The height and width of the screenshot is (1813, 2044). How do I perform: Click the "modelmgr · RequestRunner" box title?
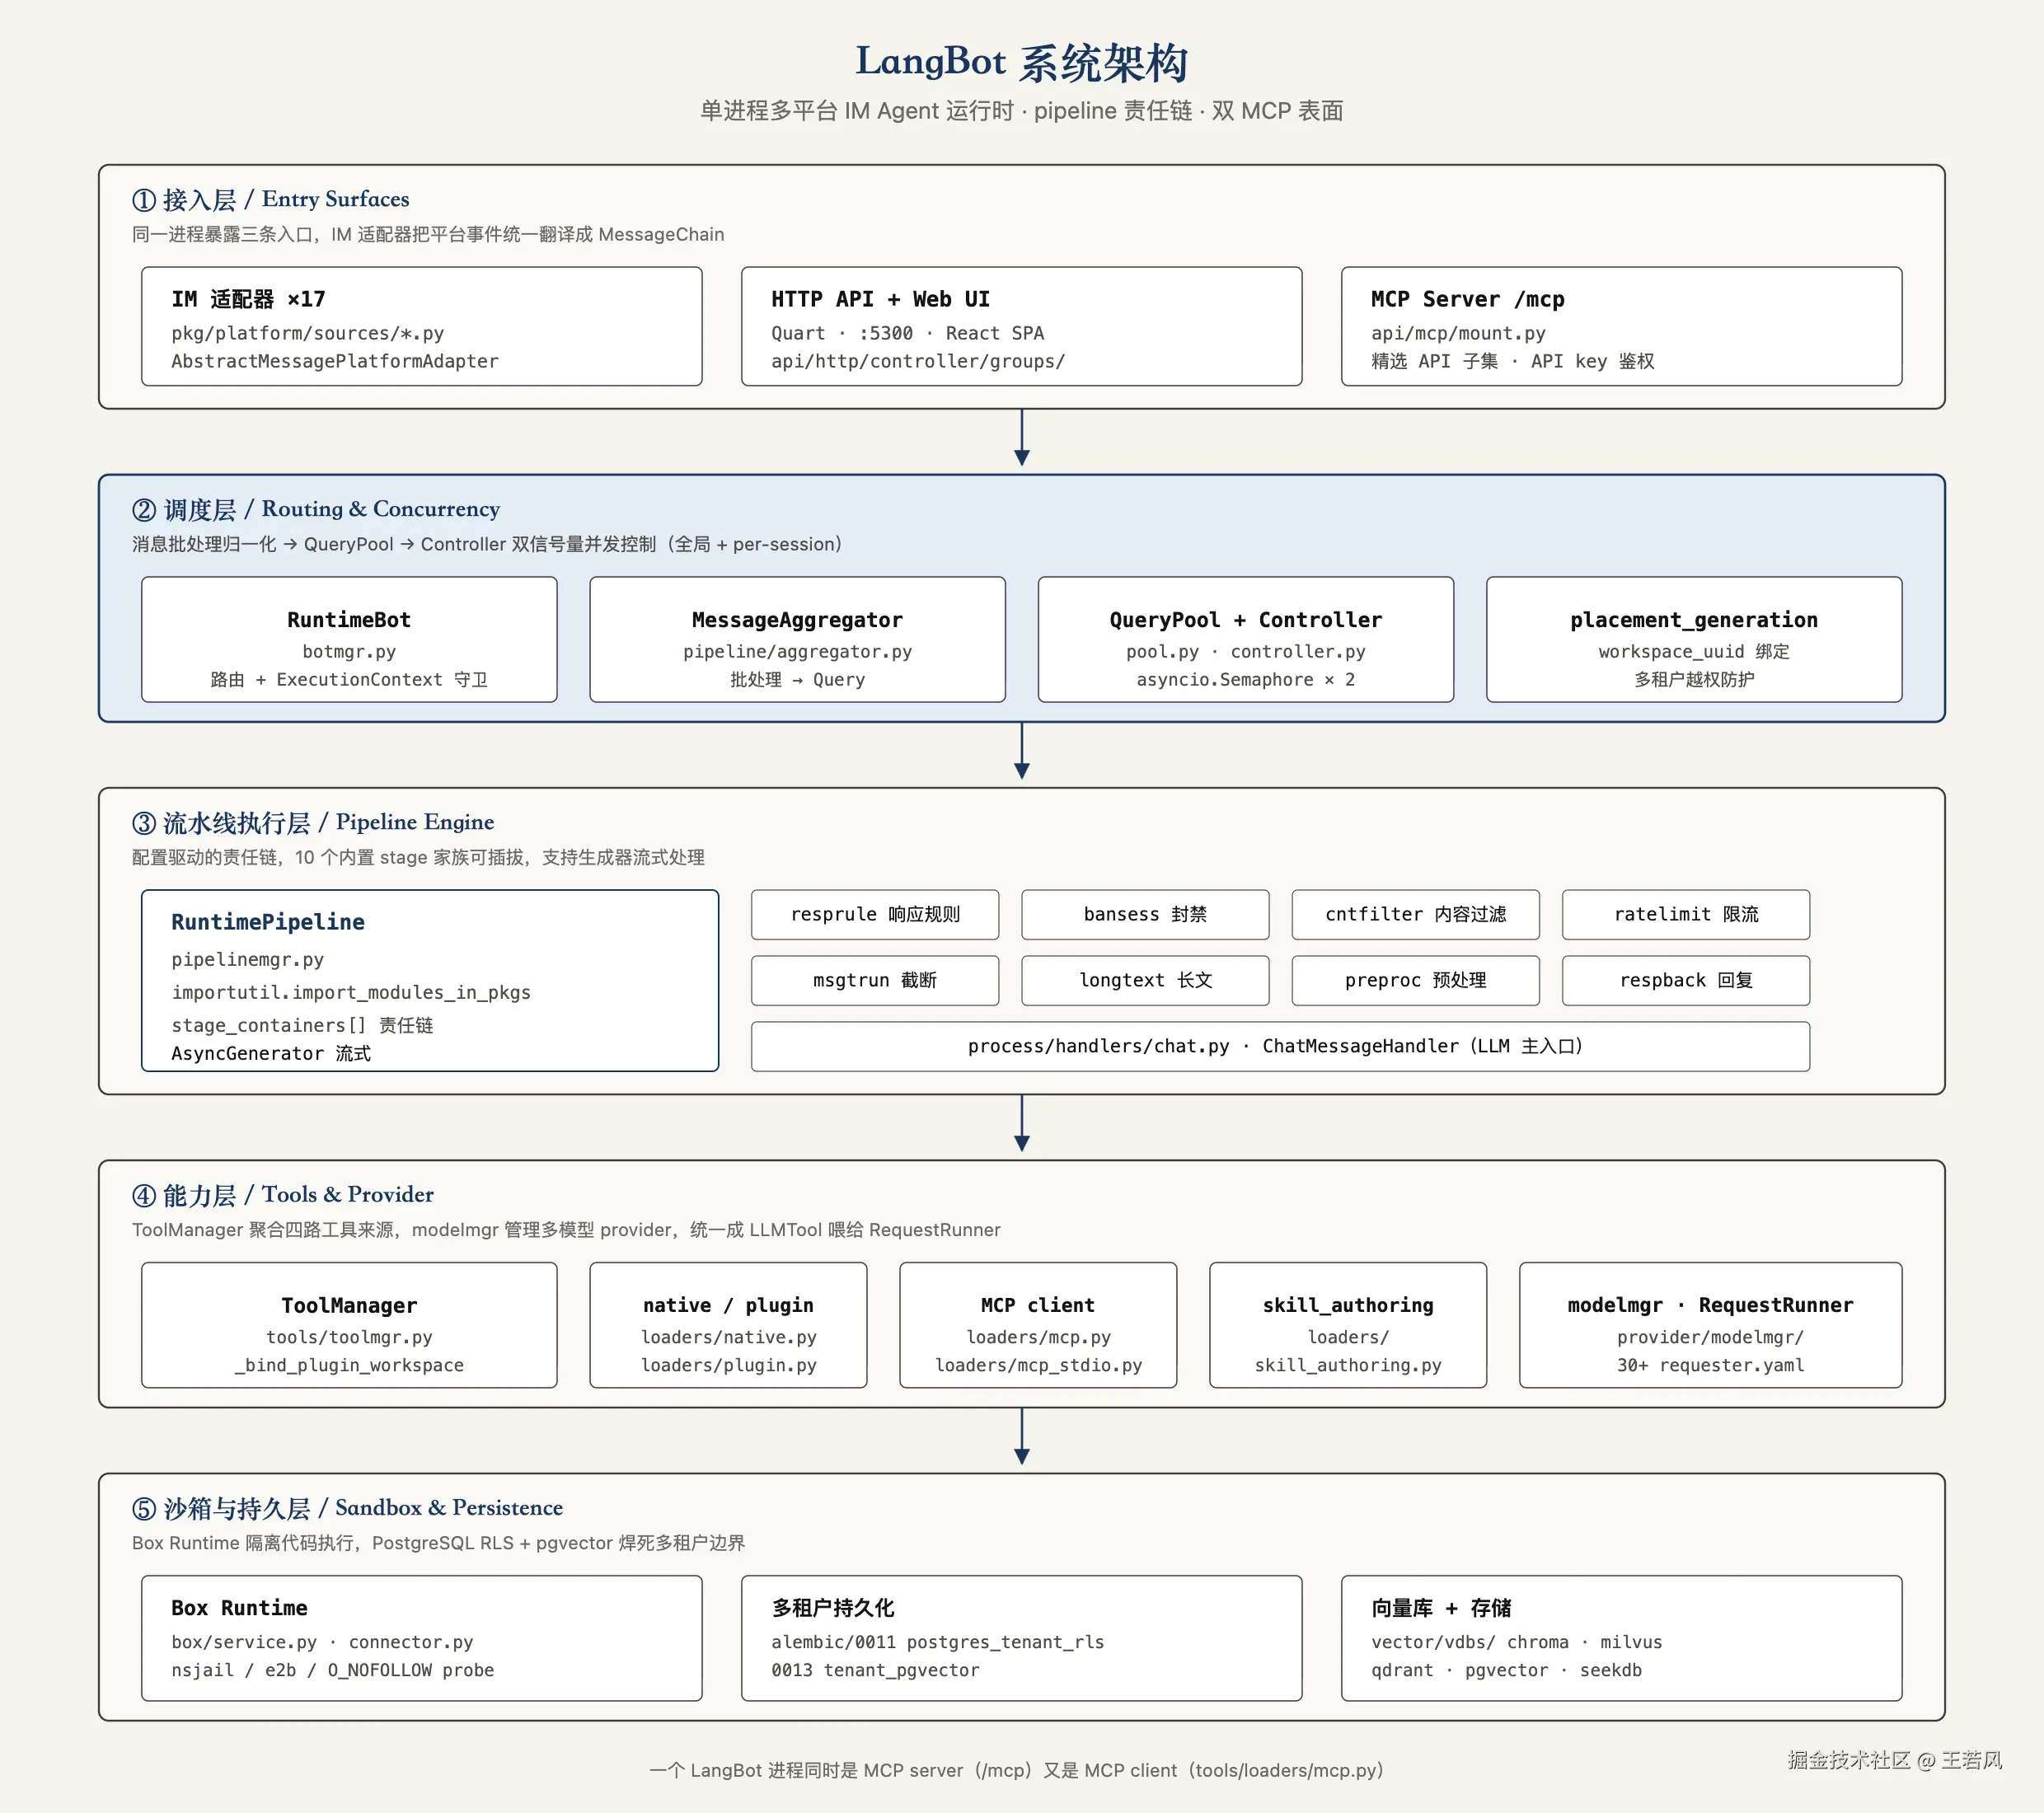click(1710, 1305)
